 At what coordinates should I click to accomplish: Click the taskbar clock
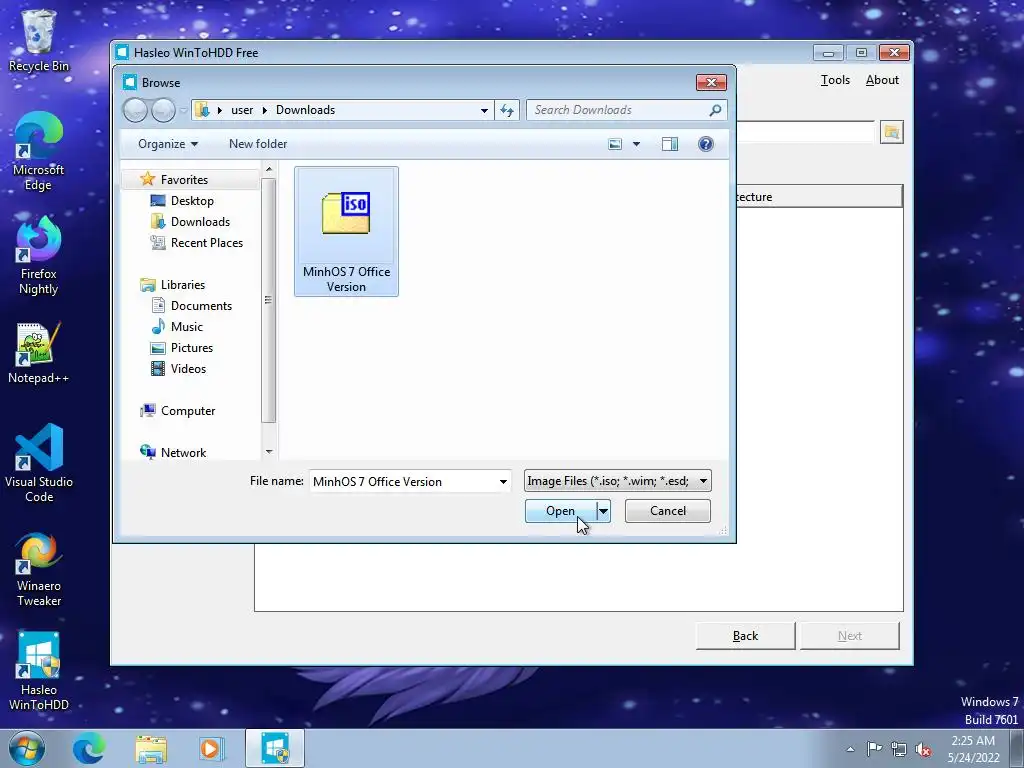tap(973, 749)
